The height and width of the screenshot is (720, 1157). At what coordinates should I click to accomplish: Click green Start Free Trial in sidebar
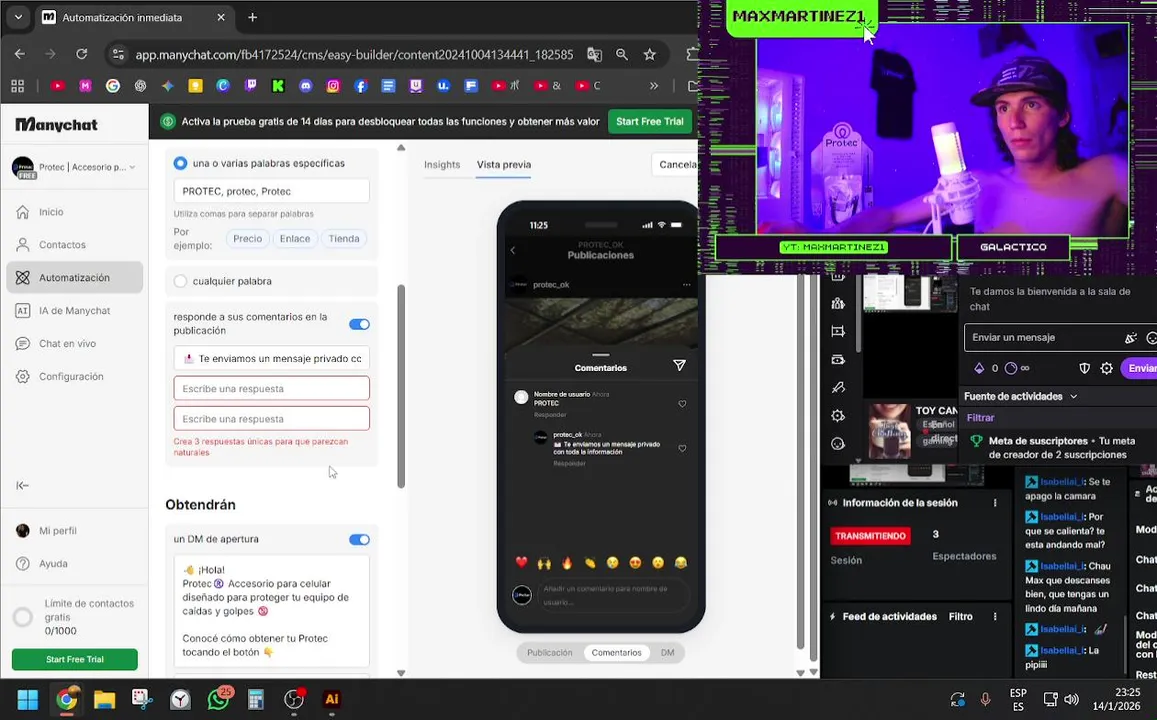click(75, 660)
